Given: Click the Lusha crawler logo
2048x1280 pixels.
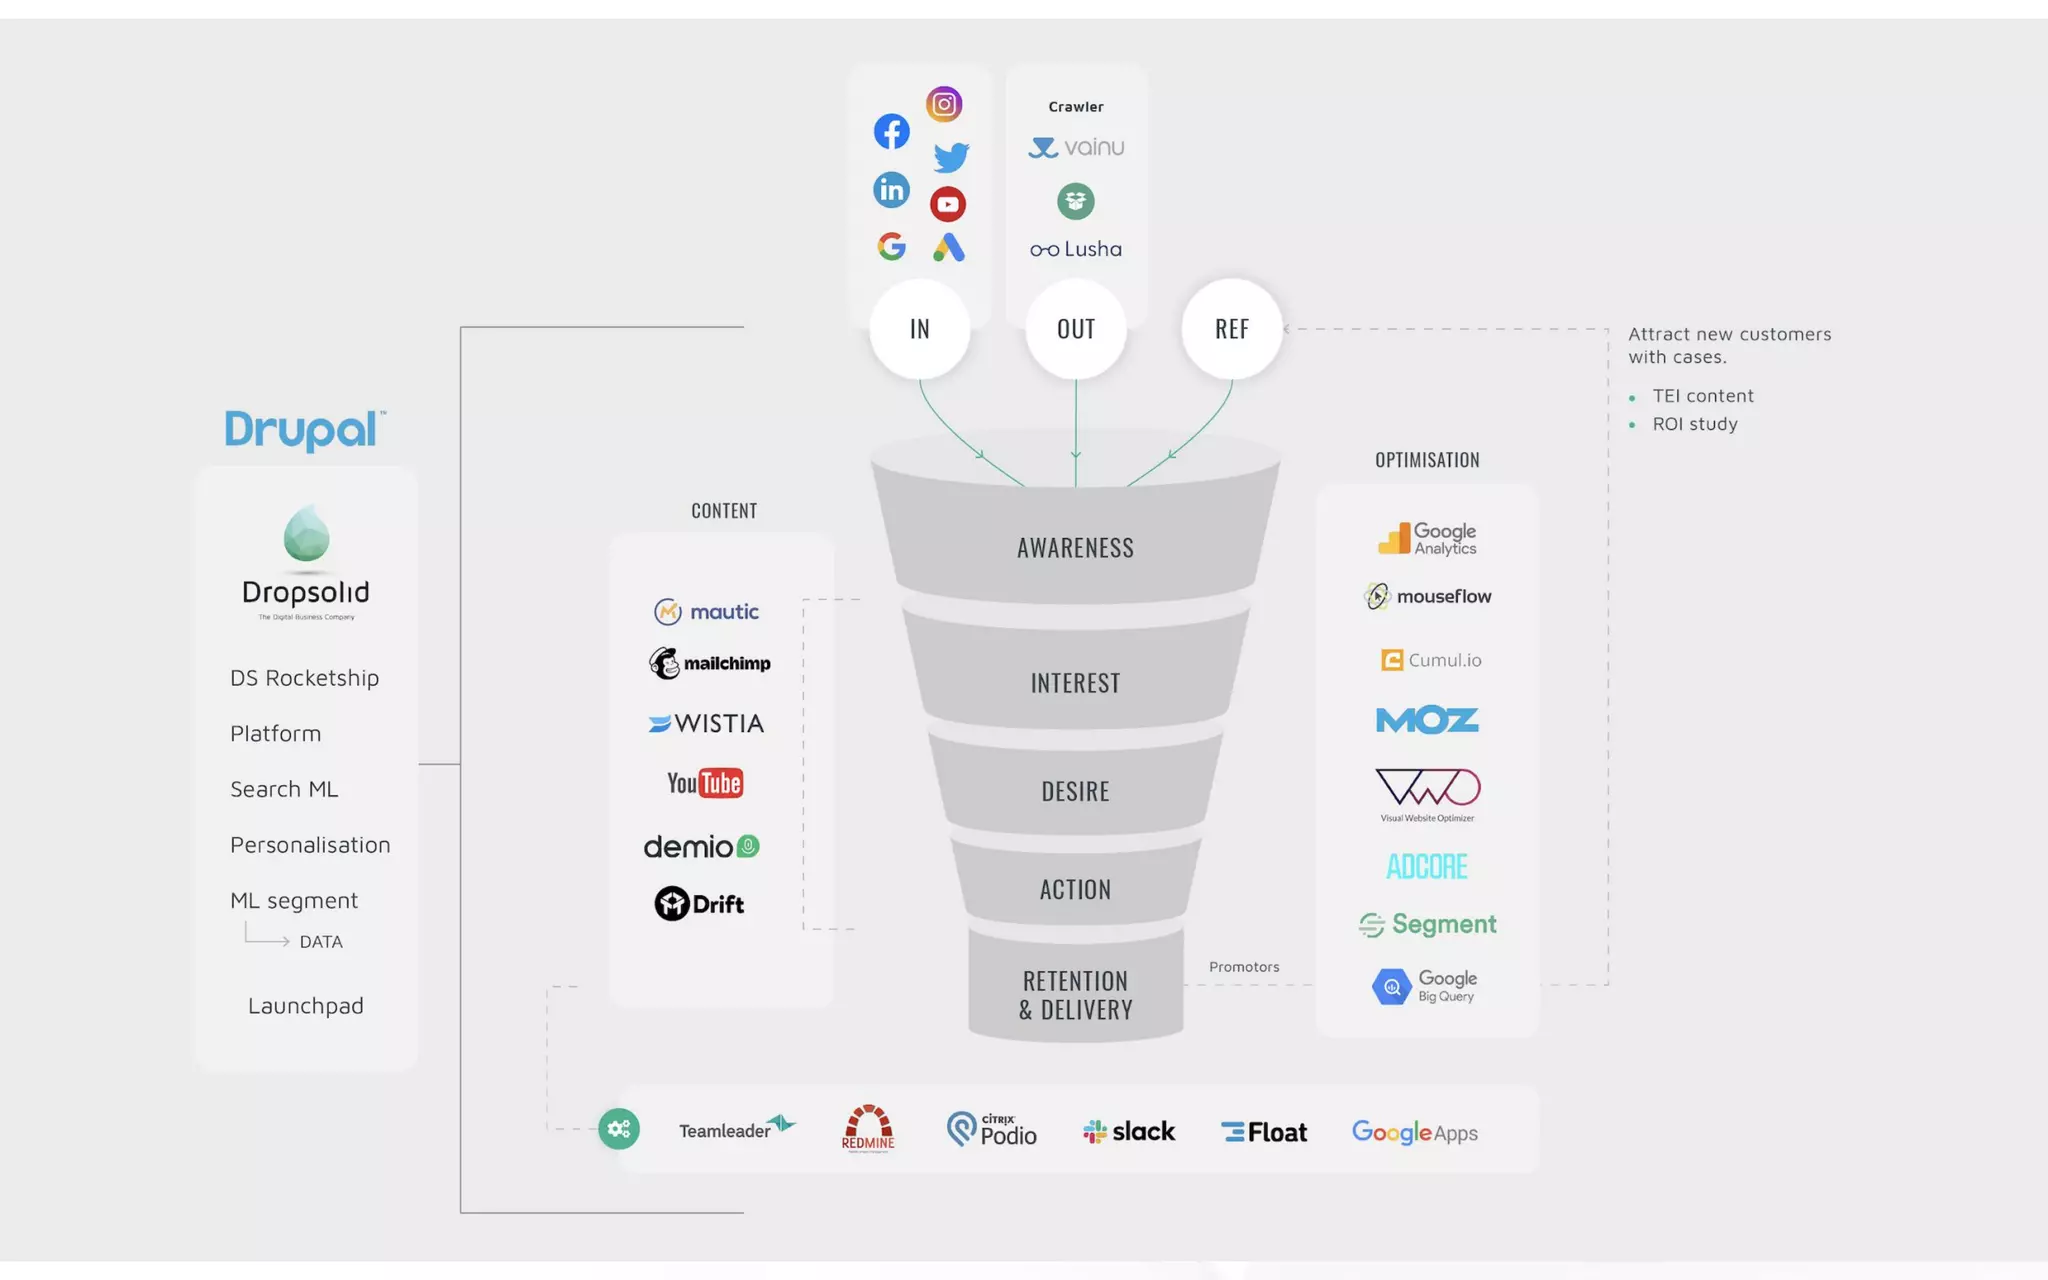Looking at the screenshot, I should pos(1076,249).
